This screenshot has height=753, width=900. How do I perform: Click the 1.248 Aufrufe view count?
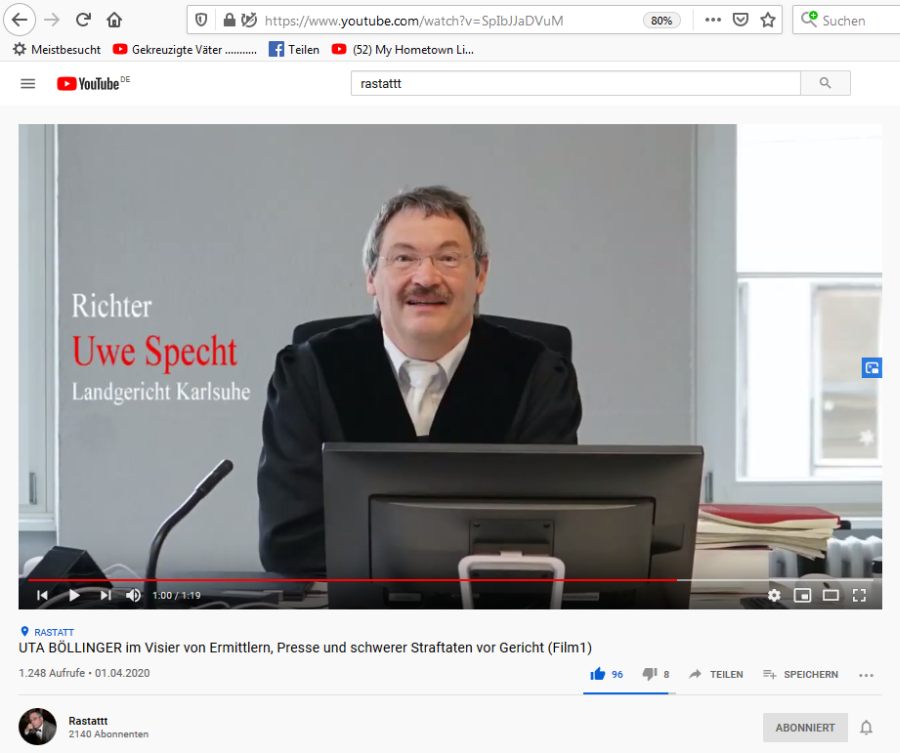click(52, 673)
